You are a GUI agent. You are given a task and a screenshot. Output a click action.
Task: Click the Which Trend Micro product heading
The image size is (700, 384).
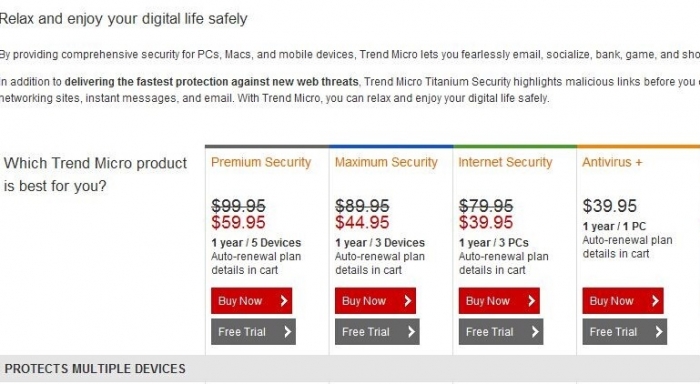coord(95,175)
